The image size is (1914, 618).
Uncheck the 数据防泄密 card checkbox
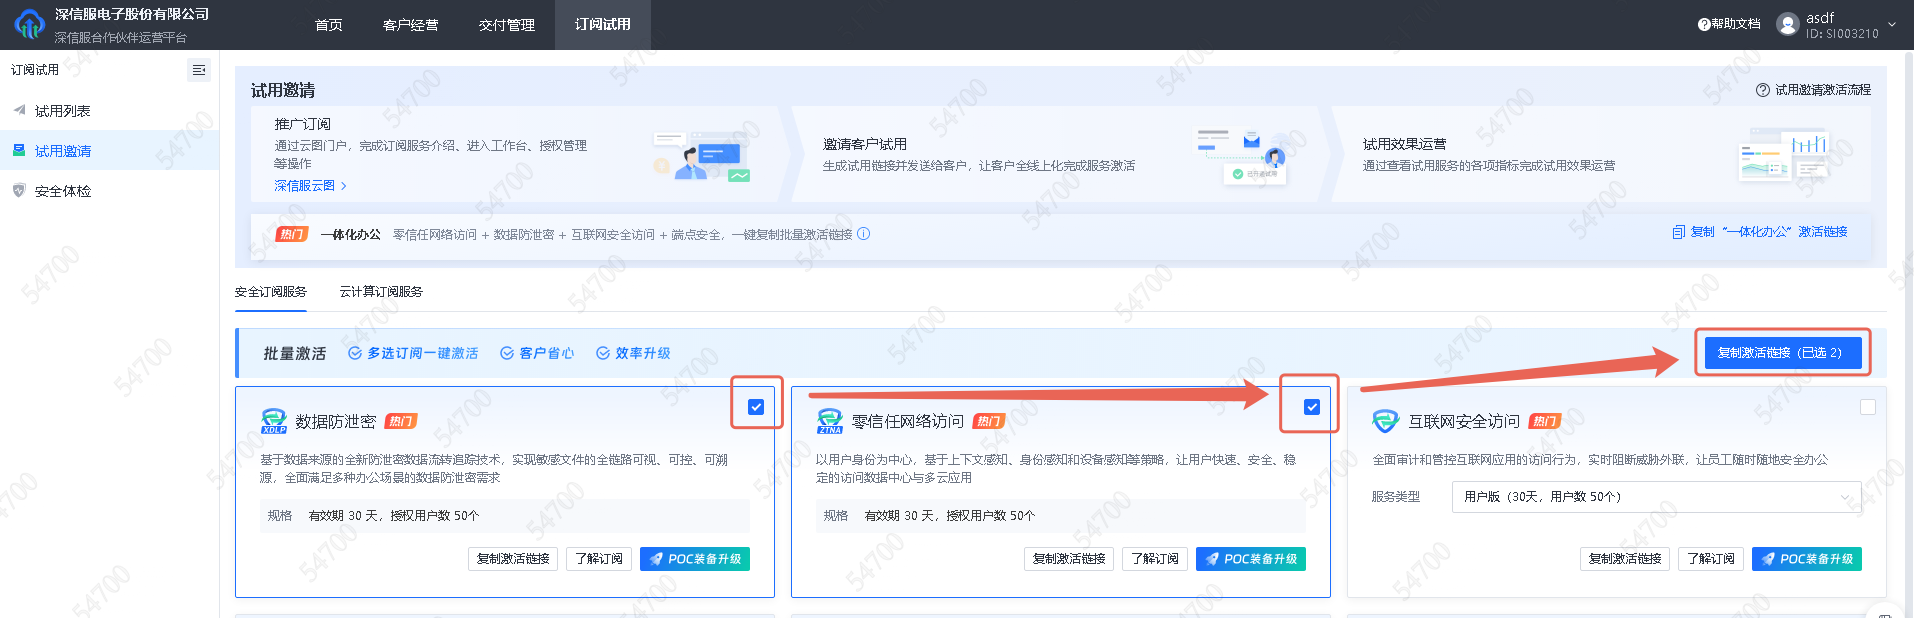[756, 407]
